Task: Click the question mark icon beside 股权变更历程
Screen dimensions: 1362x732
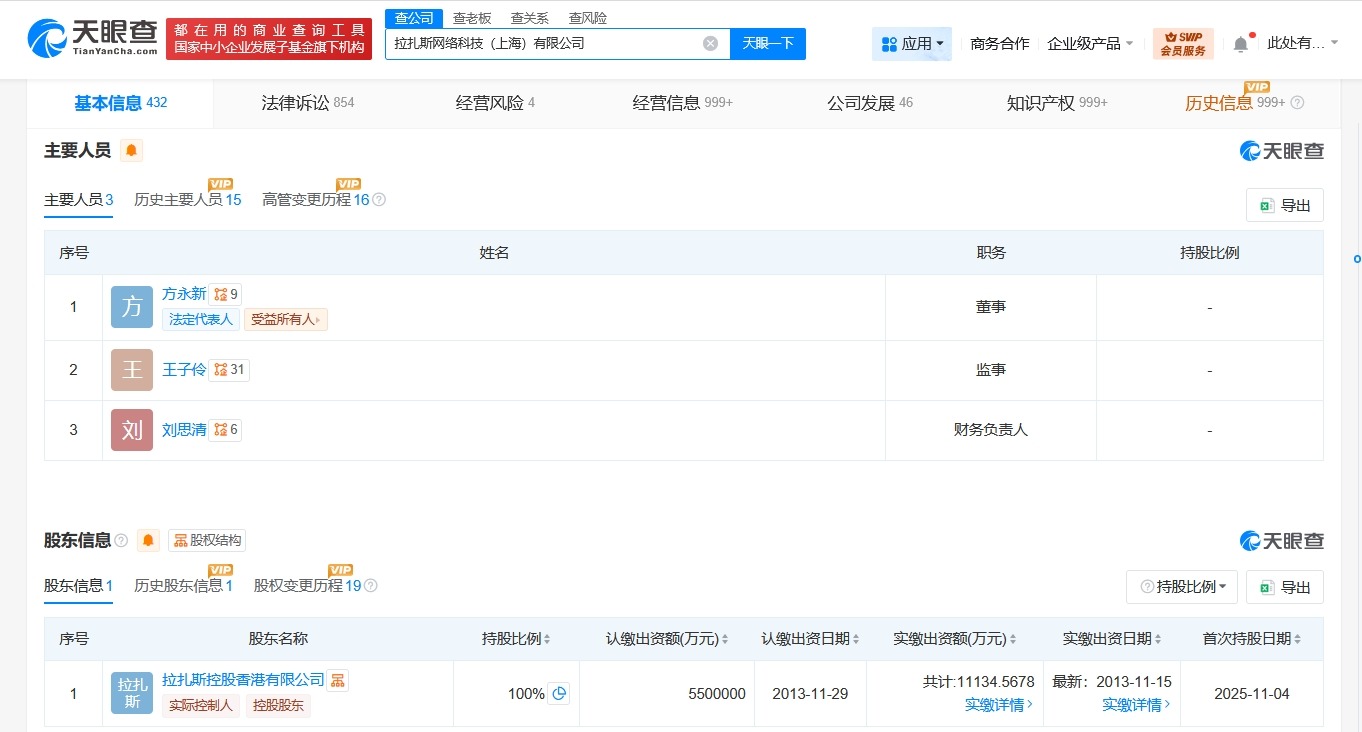Action: (370, 586)
